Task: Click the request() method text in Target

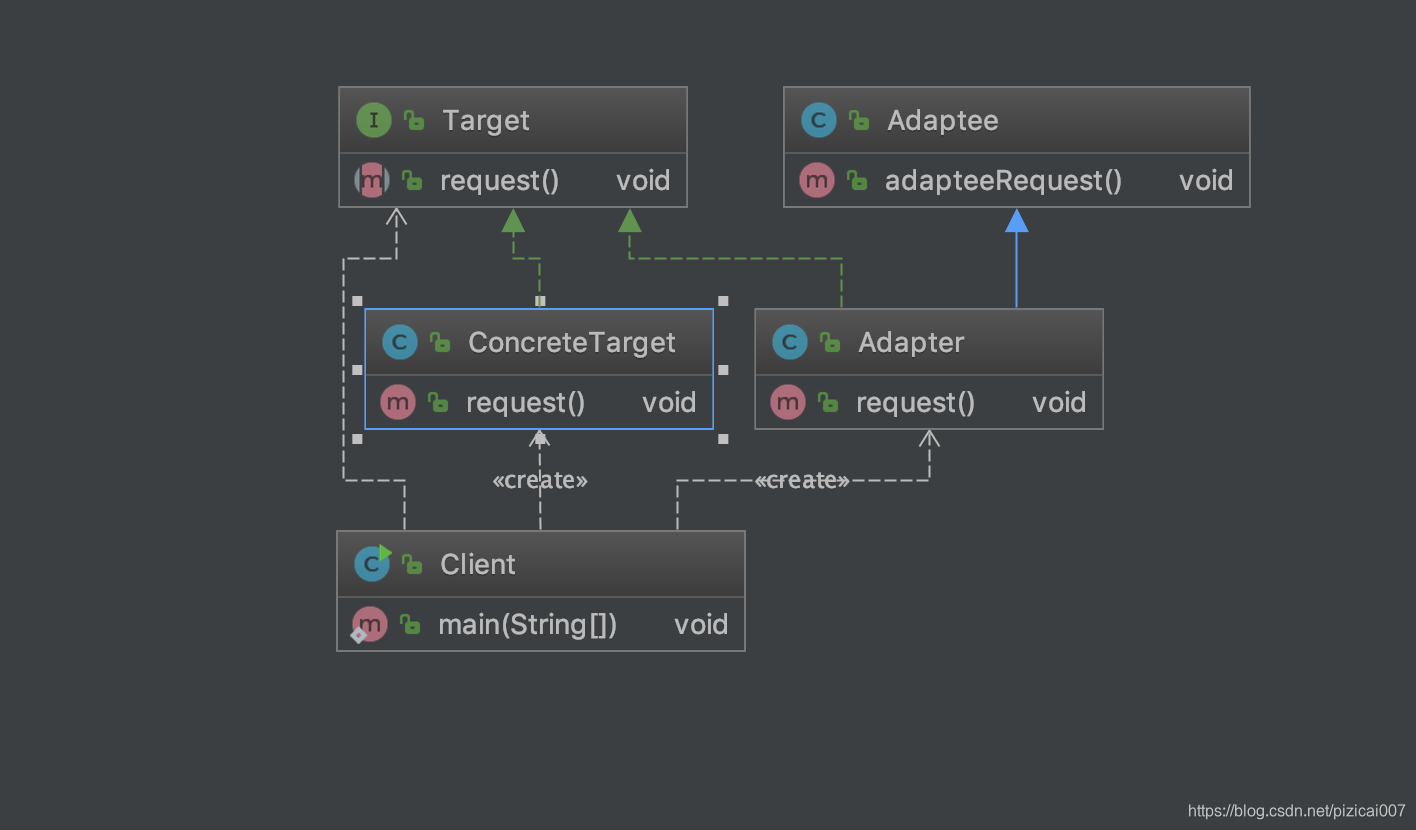Action: coord(500,181)
